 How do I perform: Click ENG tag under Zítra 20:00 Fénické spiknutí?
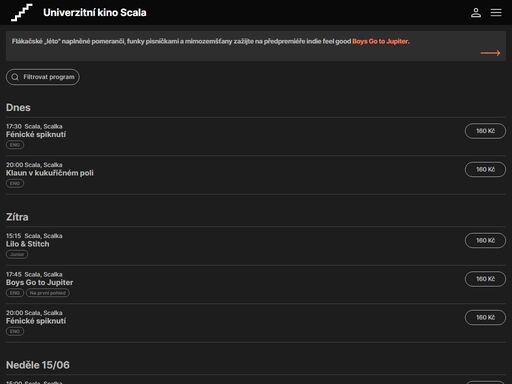coord(15,331)
